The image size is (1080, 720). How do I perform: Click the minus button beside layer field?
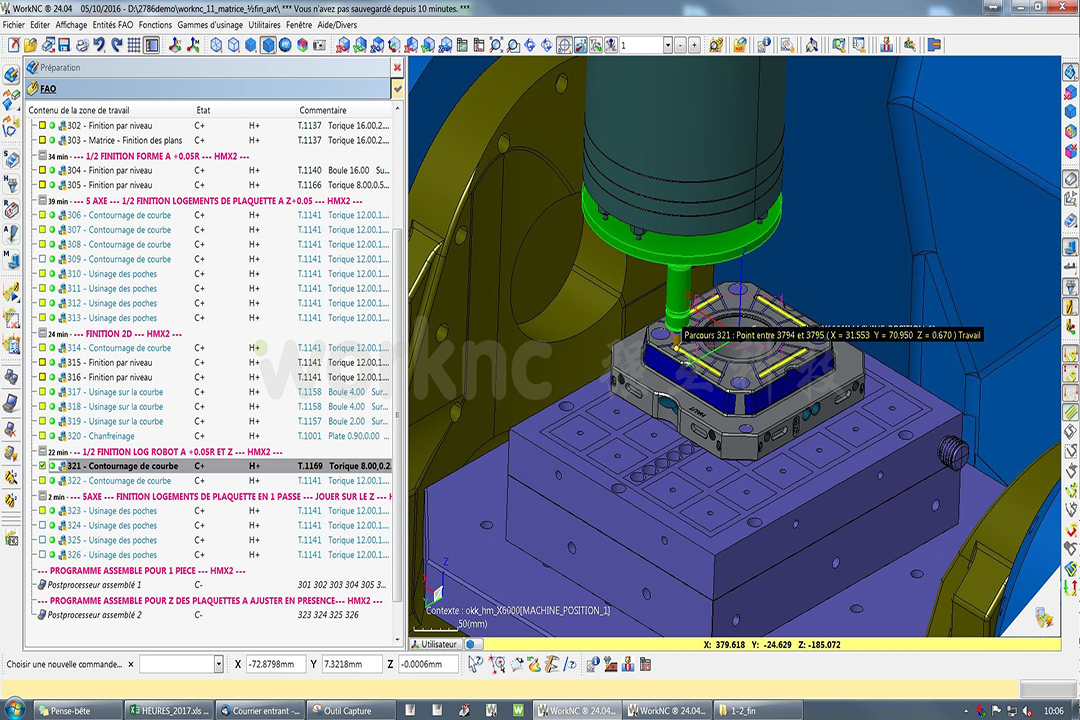pyautogui.click(x=681, y=45)
